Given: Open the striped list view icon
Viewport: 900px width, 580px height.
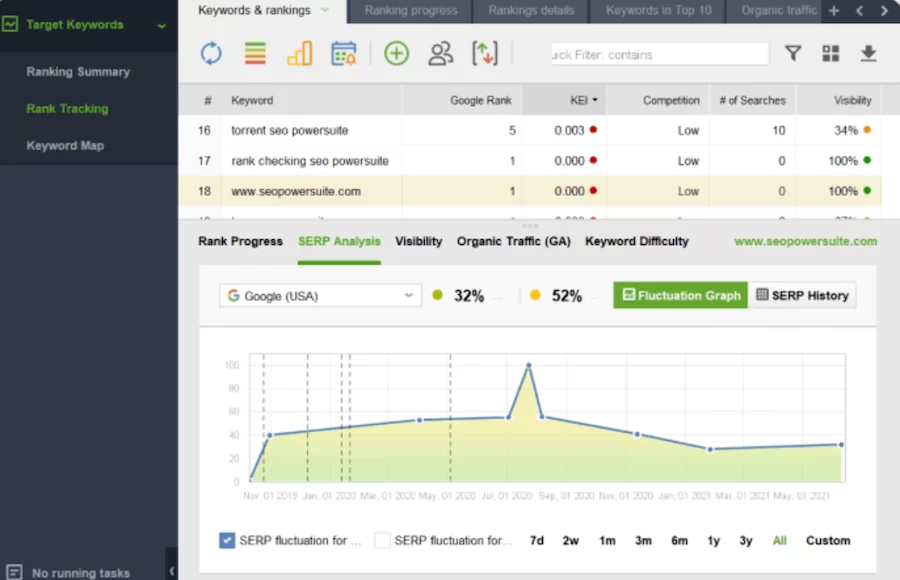Looking at the screenshot, I should pyautogui.click(x=255, y=53).
